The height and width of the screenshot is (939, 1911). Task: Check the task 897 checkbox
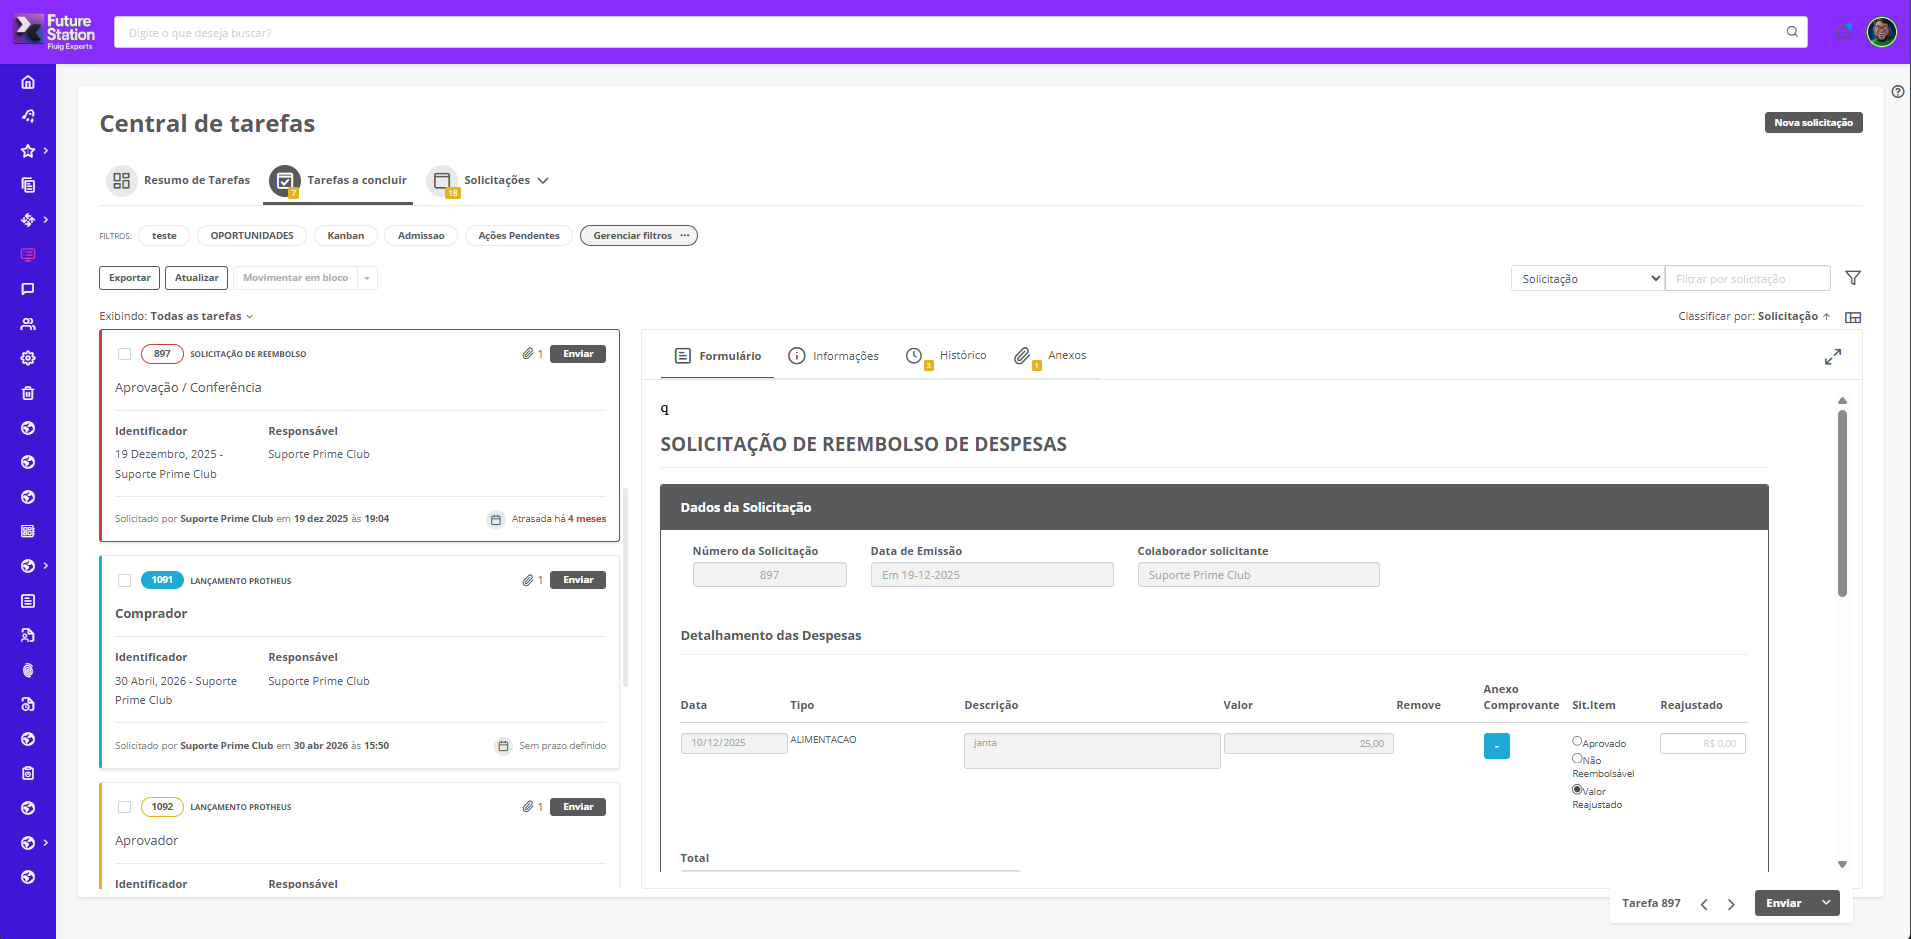click(x=125, y=354)
